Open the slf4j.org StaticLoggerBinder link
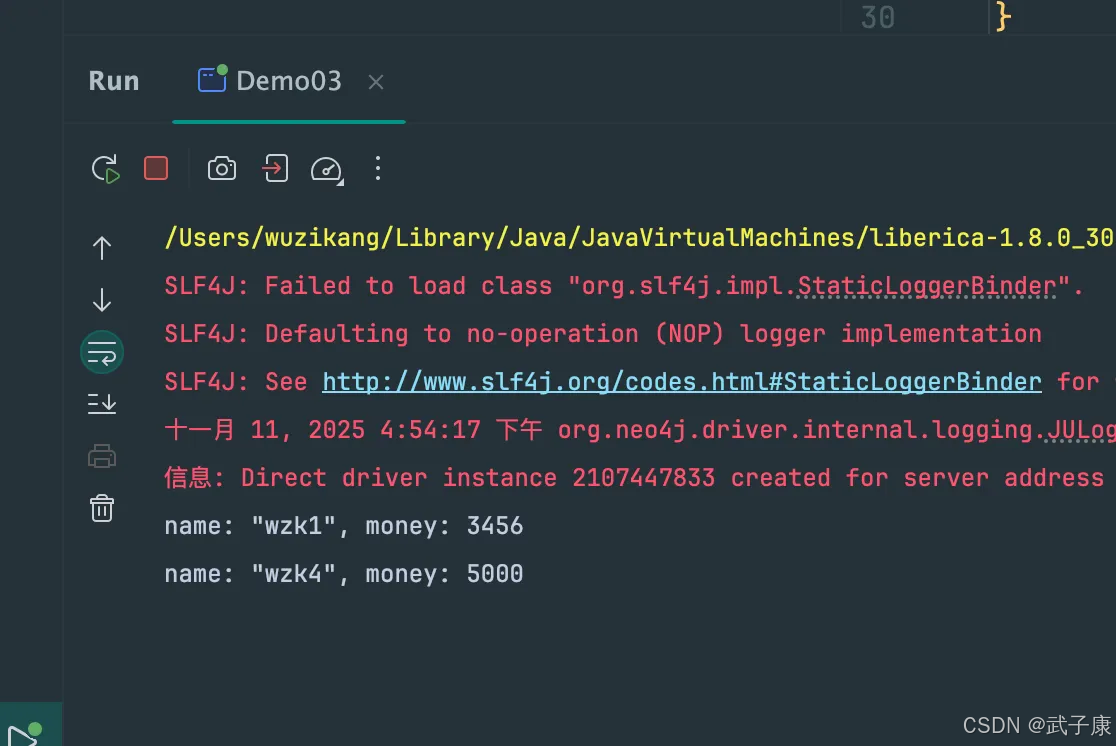The width and height of the screenshot is (1116, 746). (x=681, y=382)
